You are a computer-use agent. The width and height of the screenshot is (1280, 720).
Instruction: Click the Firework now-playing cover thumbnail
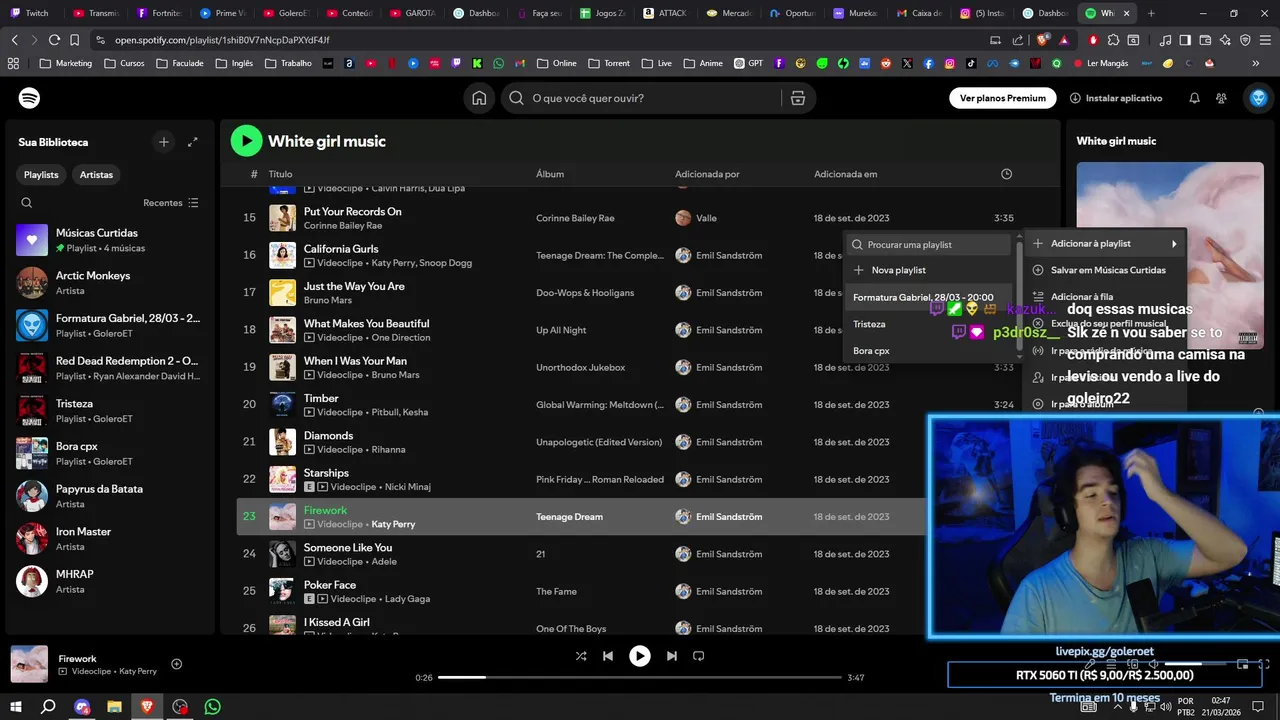pos(29,664)
